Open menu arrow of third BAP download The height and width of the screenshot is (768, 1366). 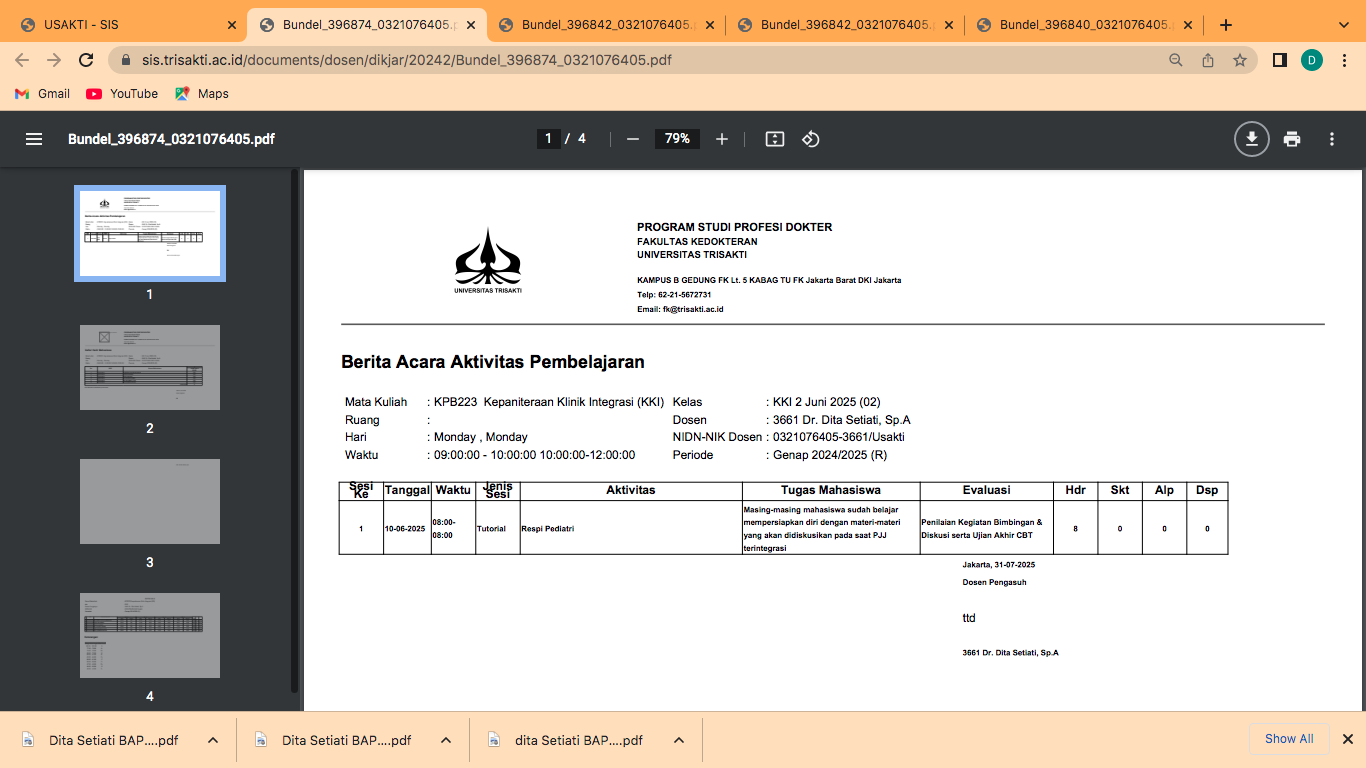(x=679, y=740)
